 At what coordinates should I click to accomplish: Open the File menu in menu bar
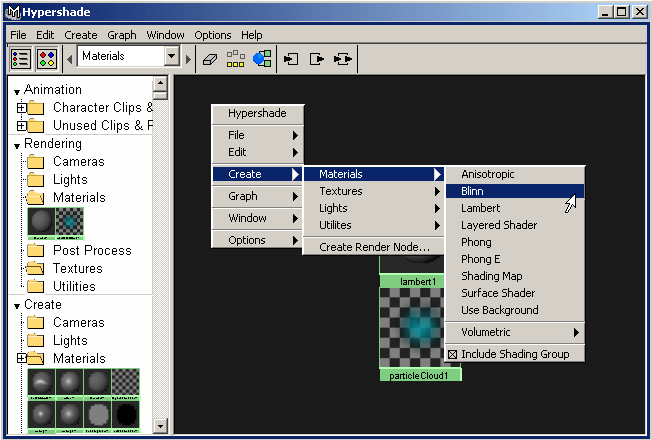(x=18, y=35)
